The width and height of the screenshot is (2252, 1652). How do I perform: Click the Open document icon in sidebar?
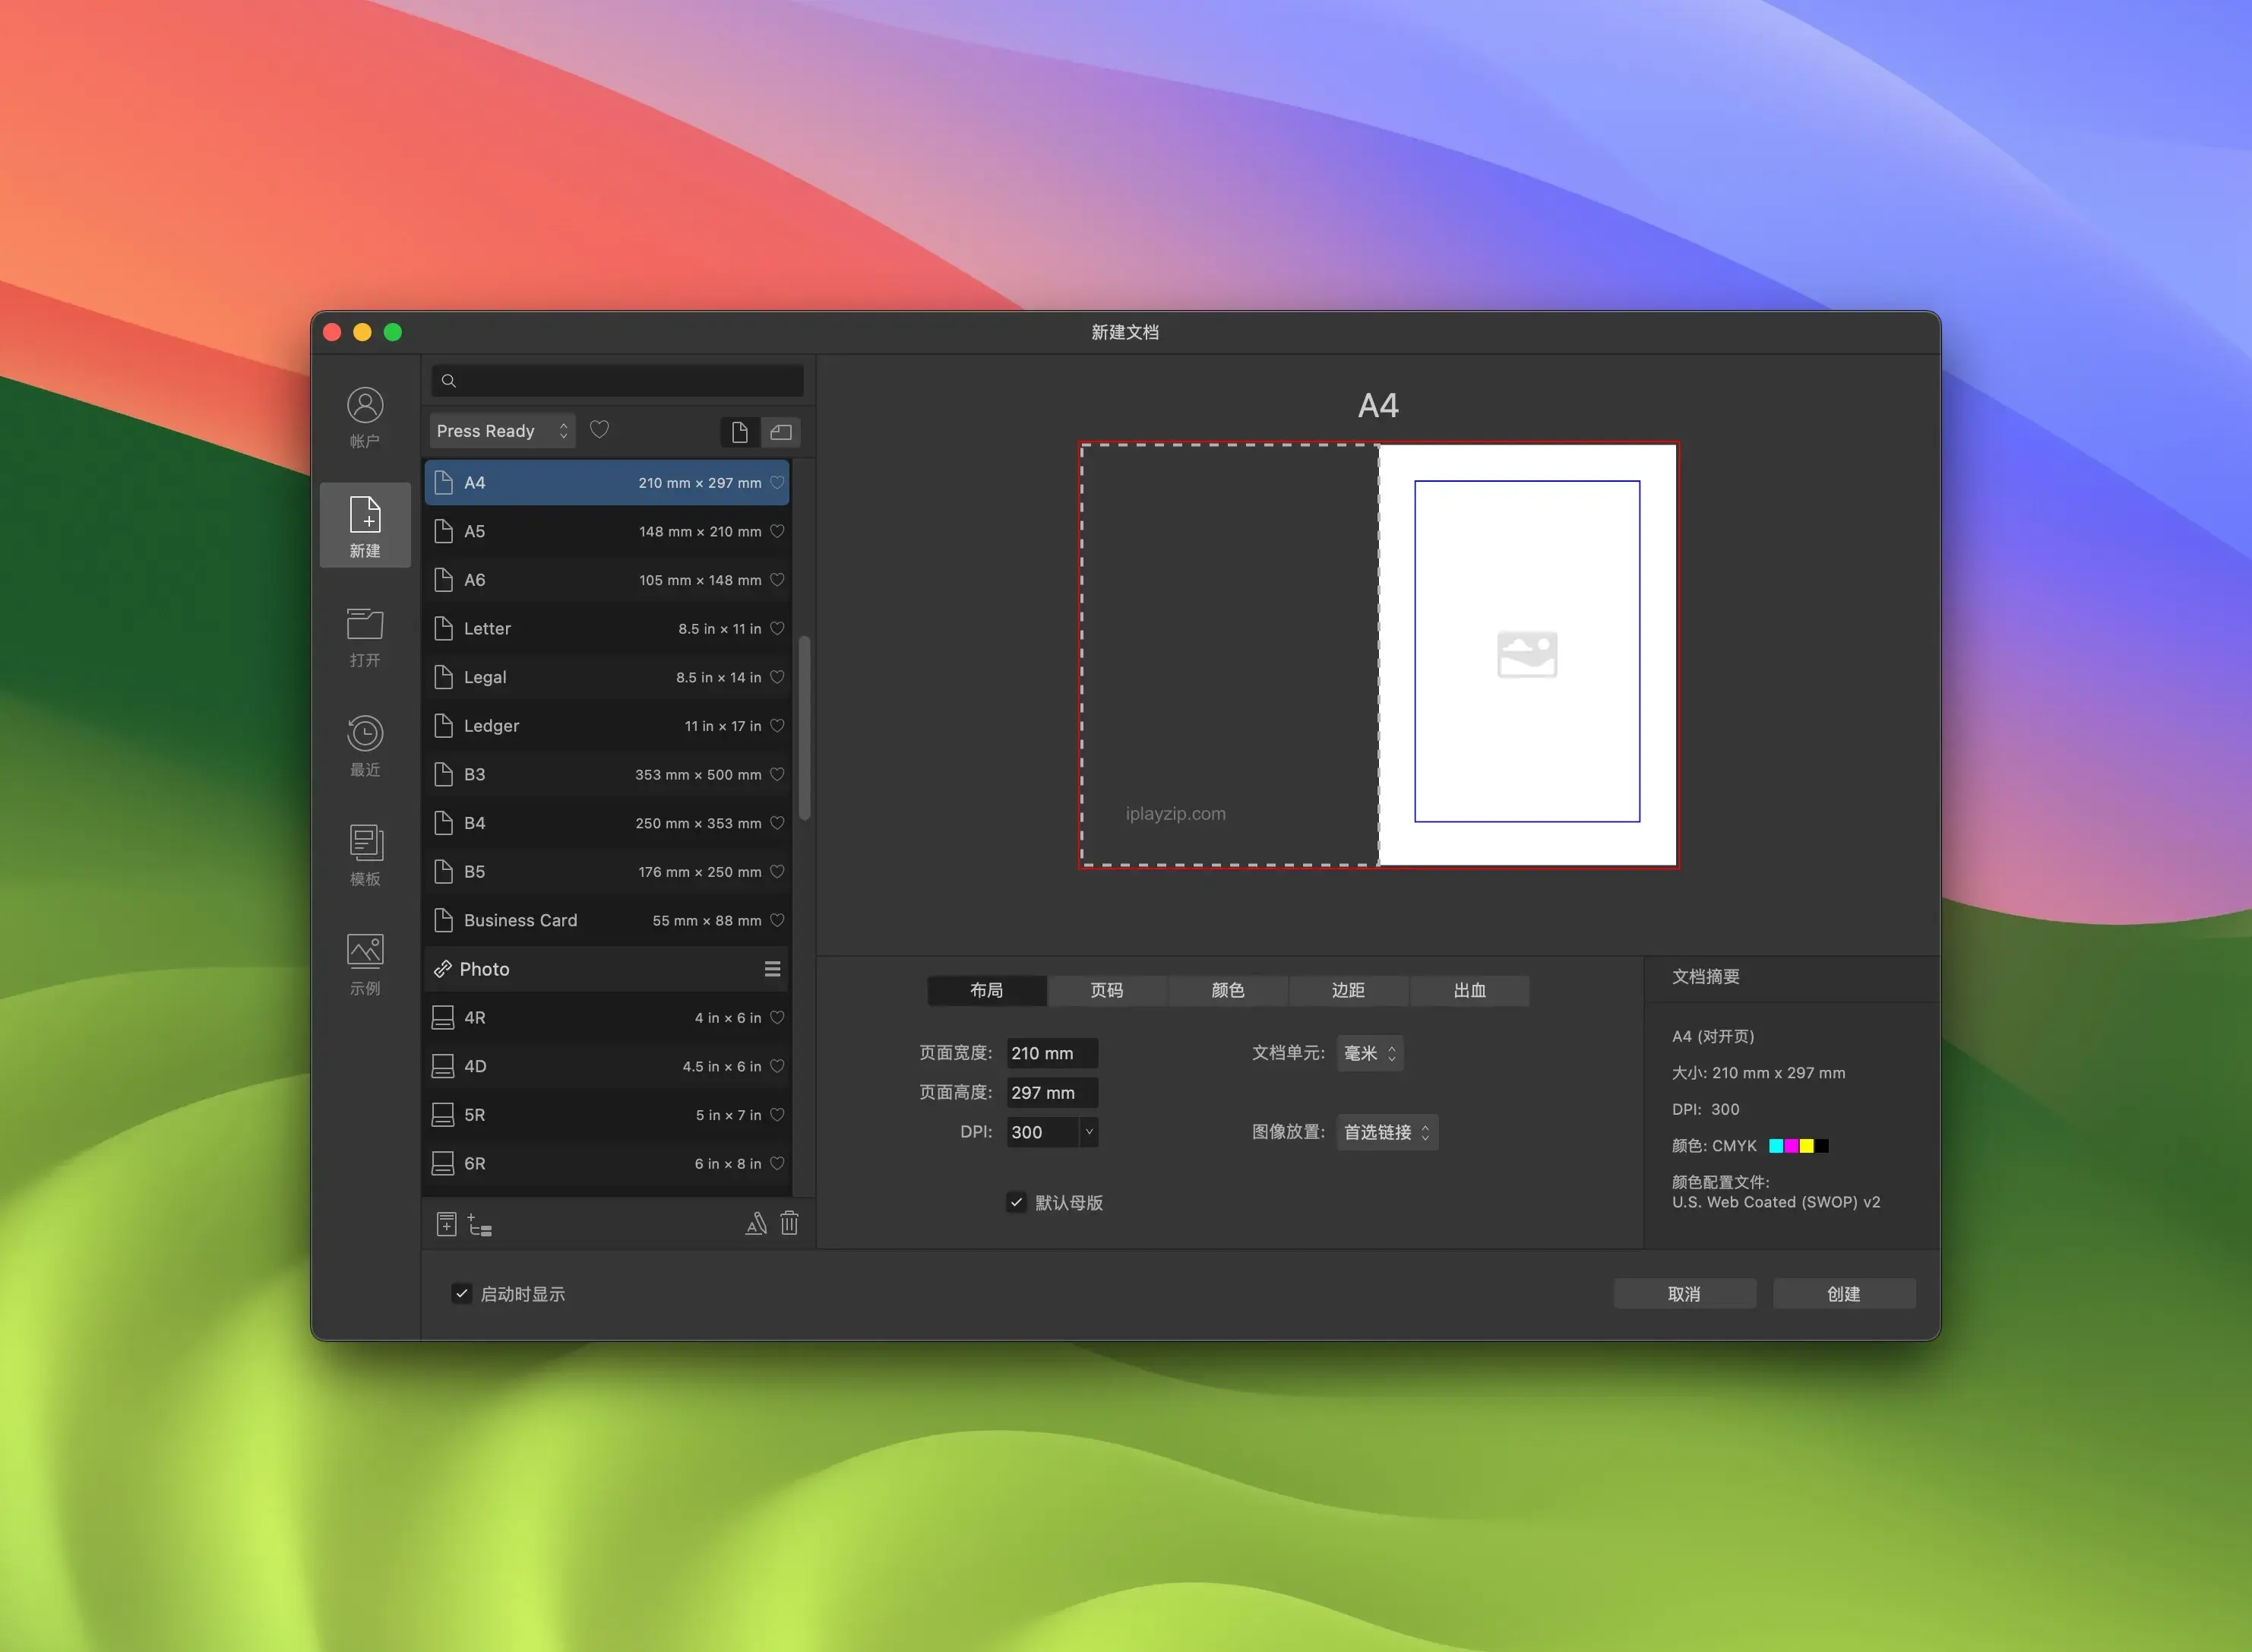tap(364, 629)
